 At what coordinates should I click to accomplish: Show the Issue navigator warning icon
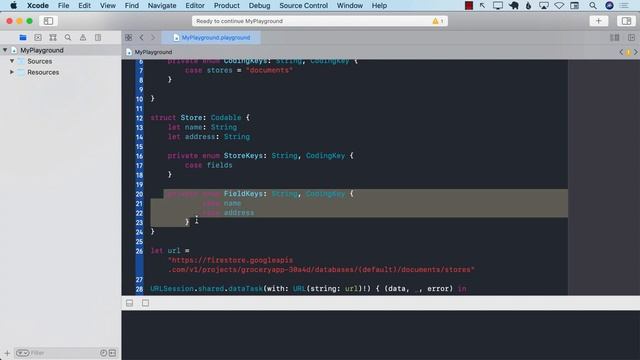click(83, 38)
